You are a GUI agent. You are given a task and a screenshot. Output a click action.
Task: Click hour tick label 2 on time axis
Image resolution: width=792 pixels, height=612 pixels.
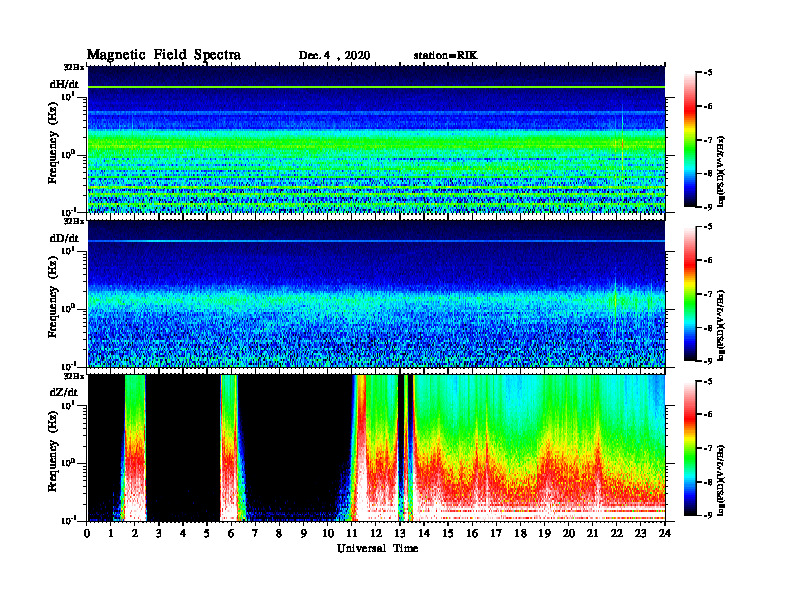[x=136, y=534]
